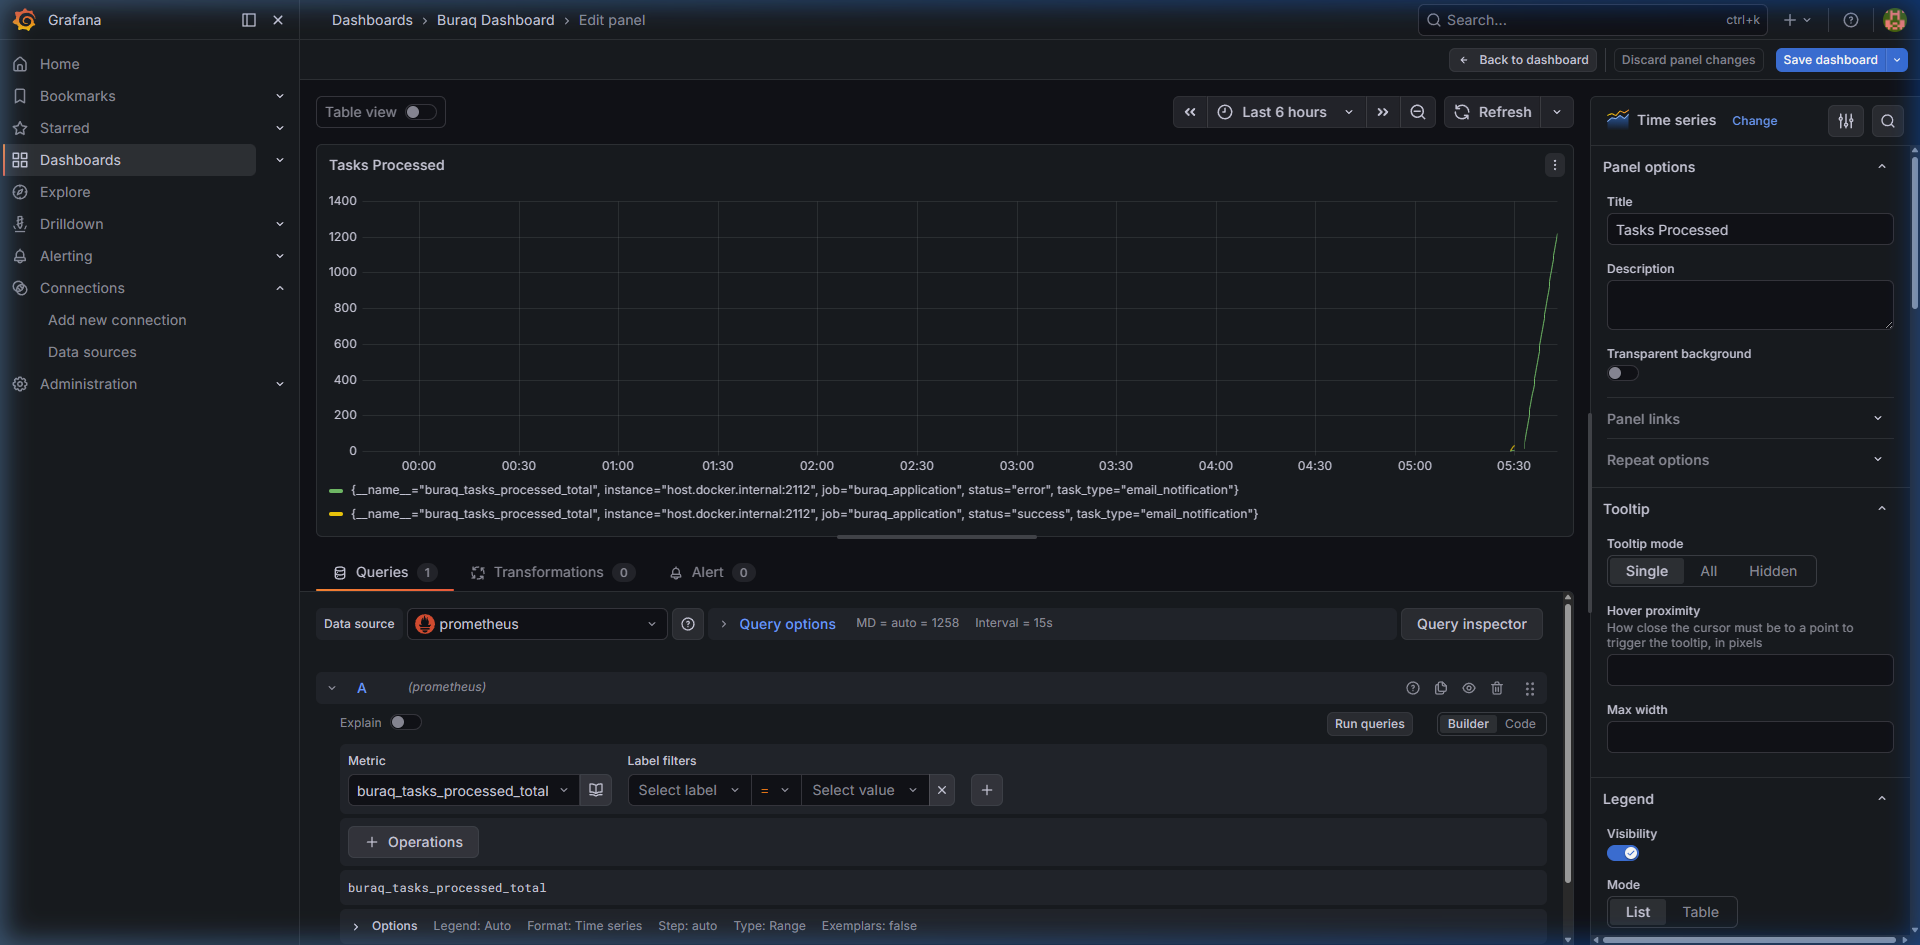Viewport: 1920px width, 945px height.
Task: Click the Grafana logo icon
Action: tap(24, 20)
